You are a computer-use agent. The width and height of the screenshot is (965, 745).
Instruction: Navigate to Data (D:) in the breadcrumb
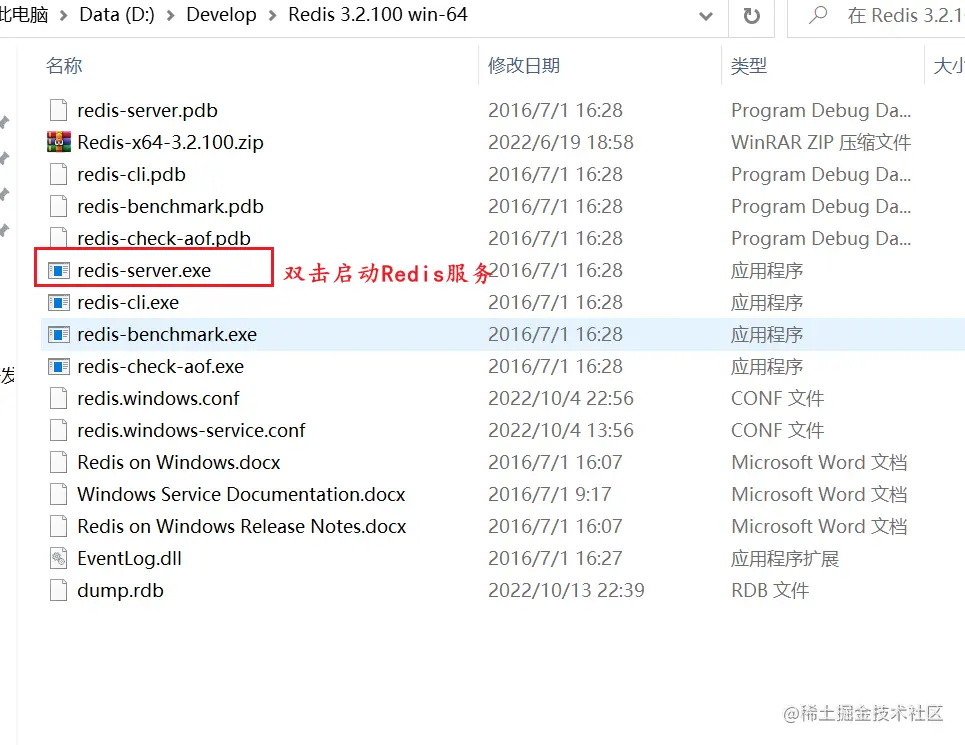click(117, 15)
